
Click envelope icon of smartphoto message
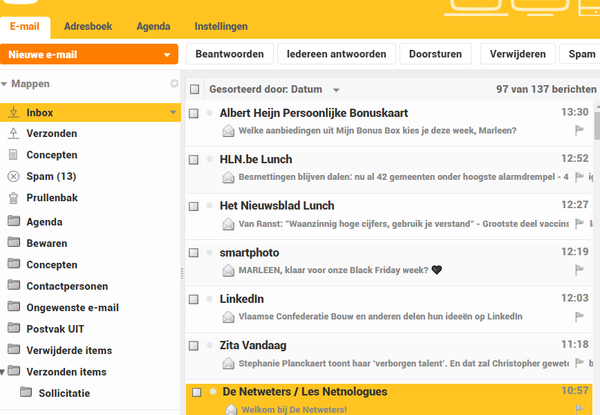(228, 270)
